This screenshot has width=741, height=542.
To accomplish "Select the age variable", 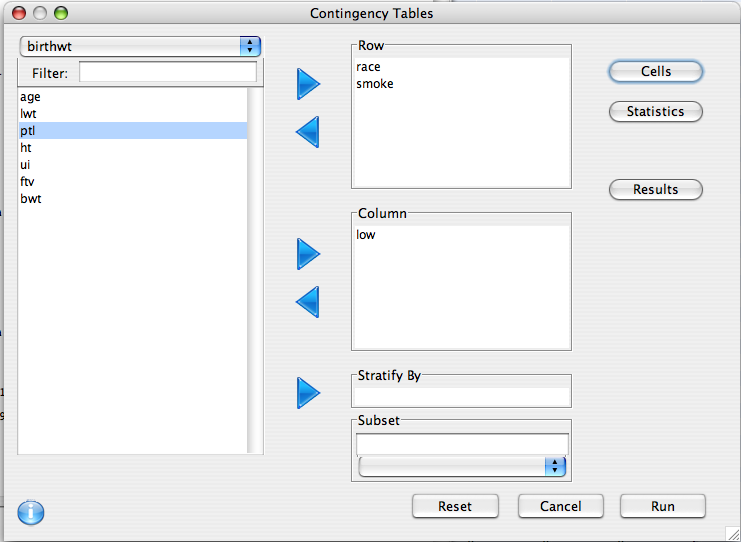I will pyautogui.click(x=133, y=97).
